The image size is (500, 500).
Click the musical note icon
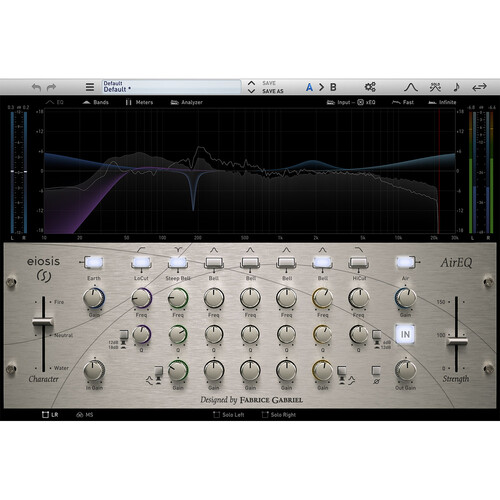(x=456, y=87)
